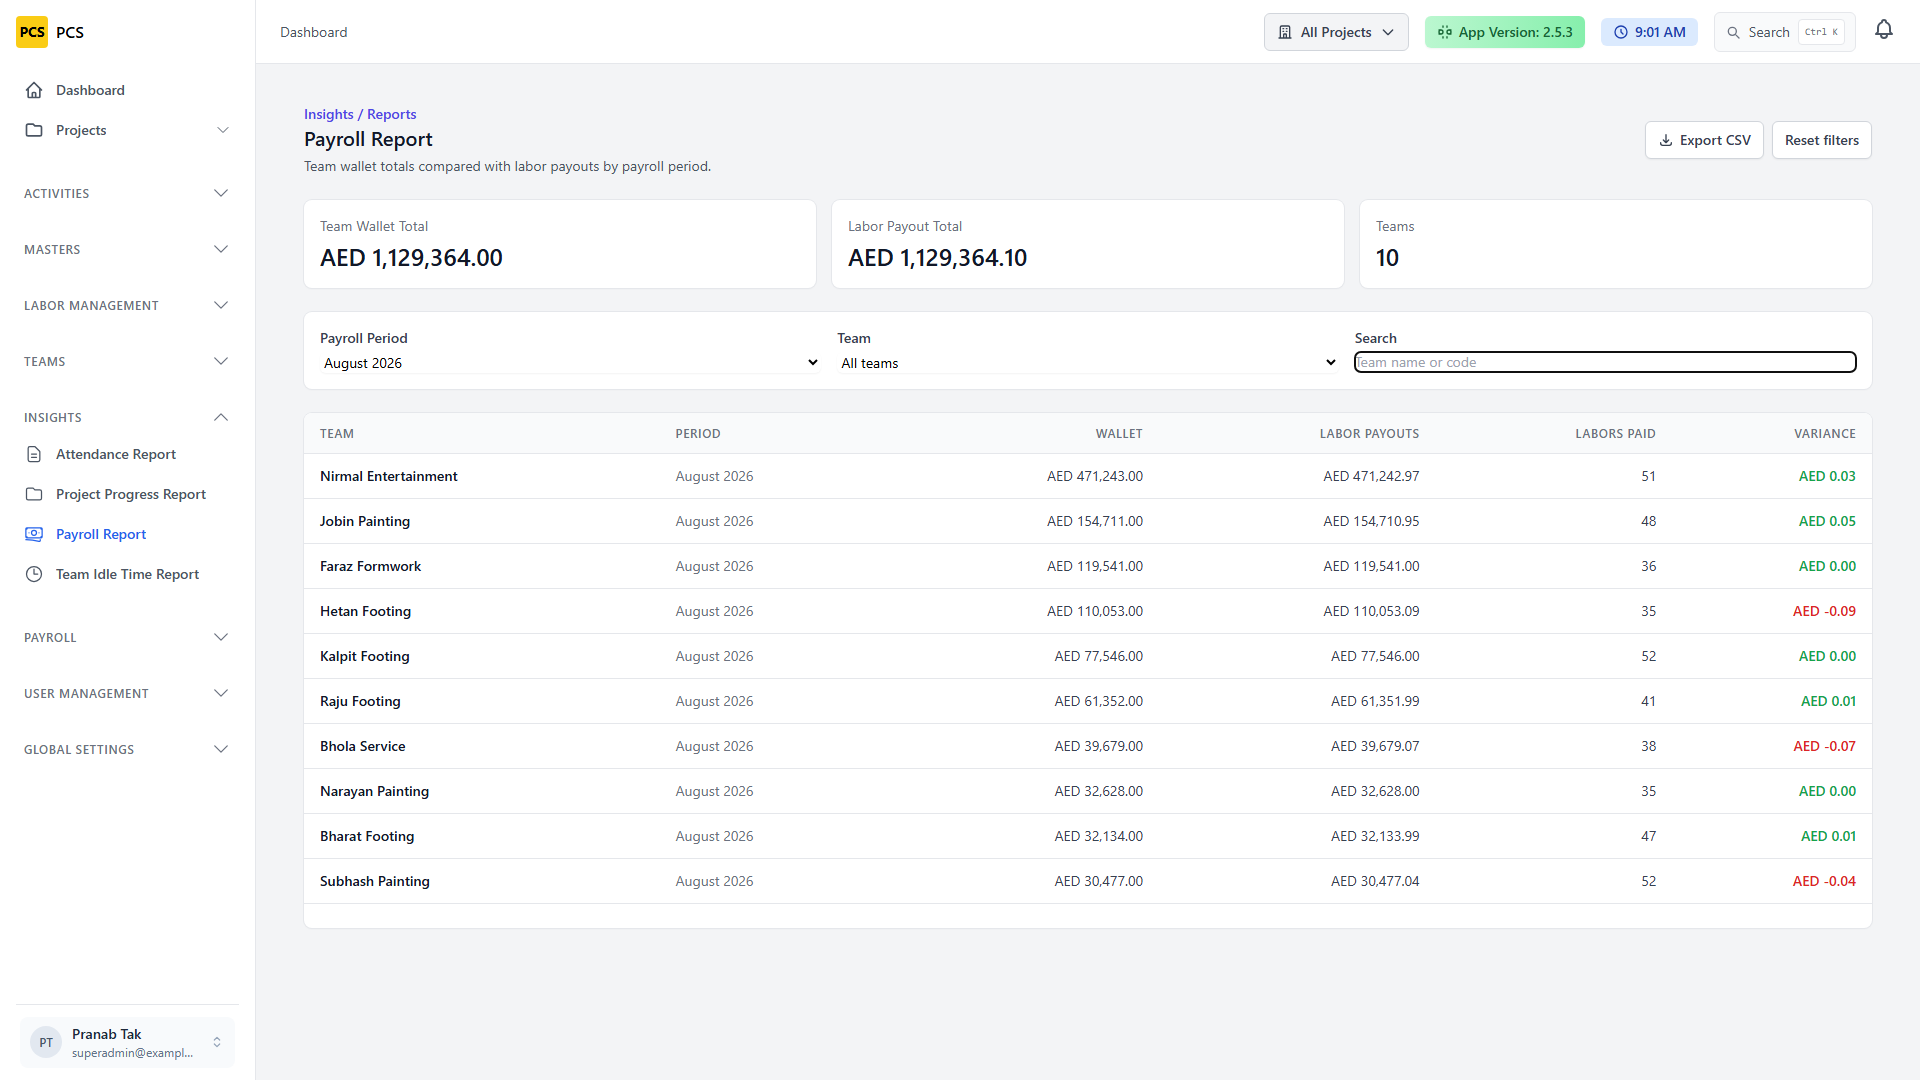Expand the PAYROLL section

[x=127, y=637]
